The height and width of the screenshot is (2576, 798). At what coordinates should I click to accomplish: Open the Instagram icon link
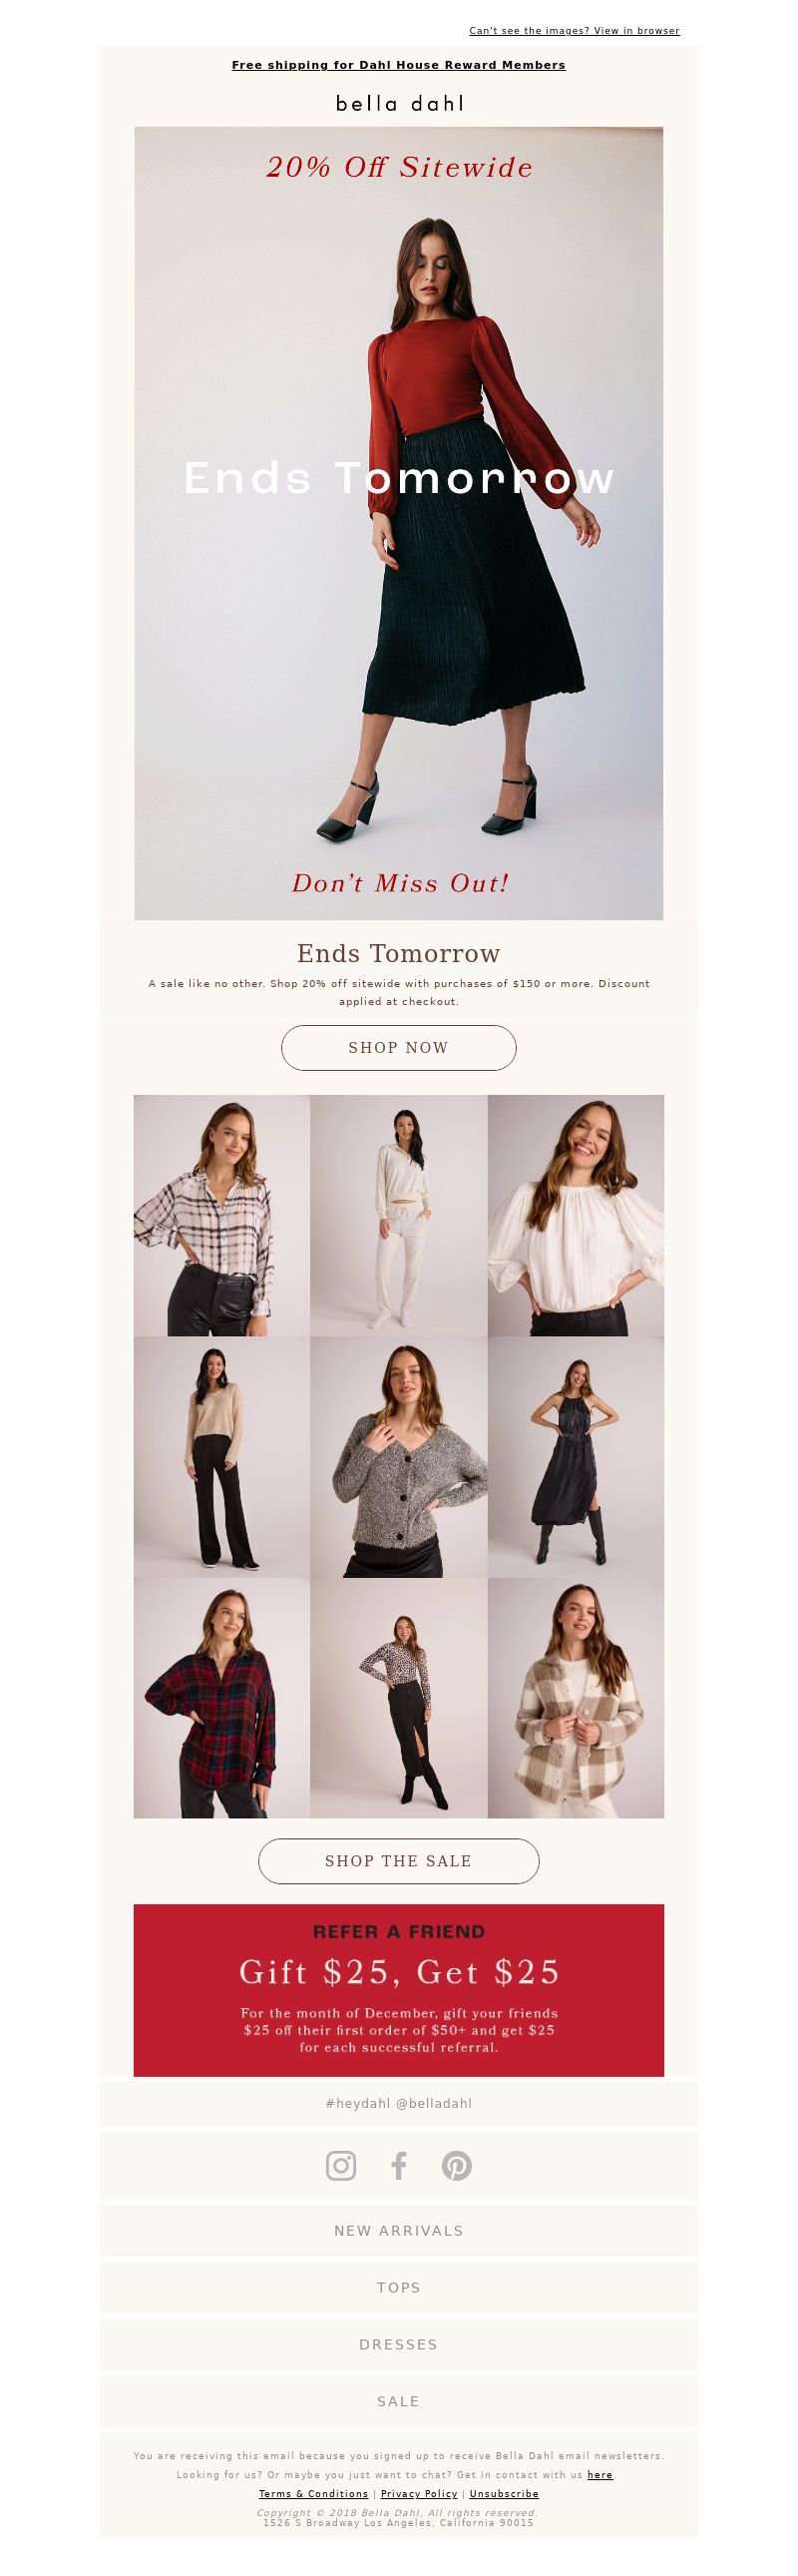341,2165
